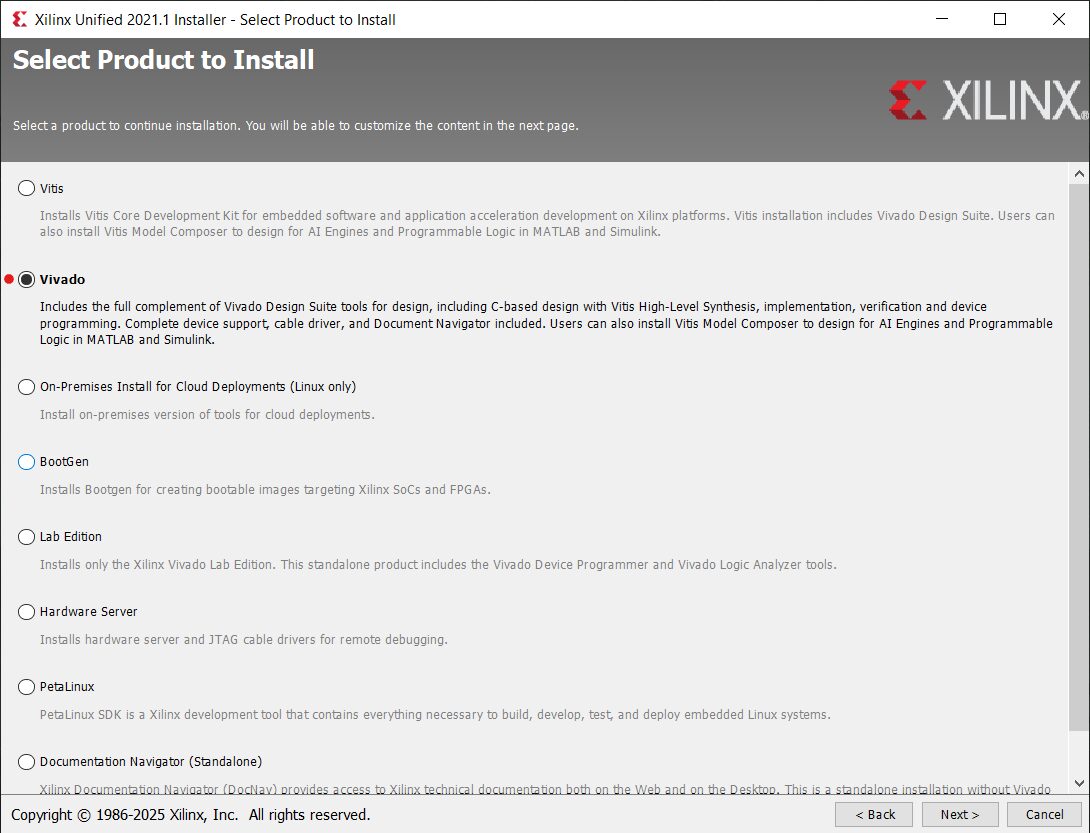Select Documentation Navigator (Standalone) option
Image resolution: width=1090 pixels, height=833 pixels.
pos(26,762)
